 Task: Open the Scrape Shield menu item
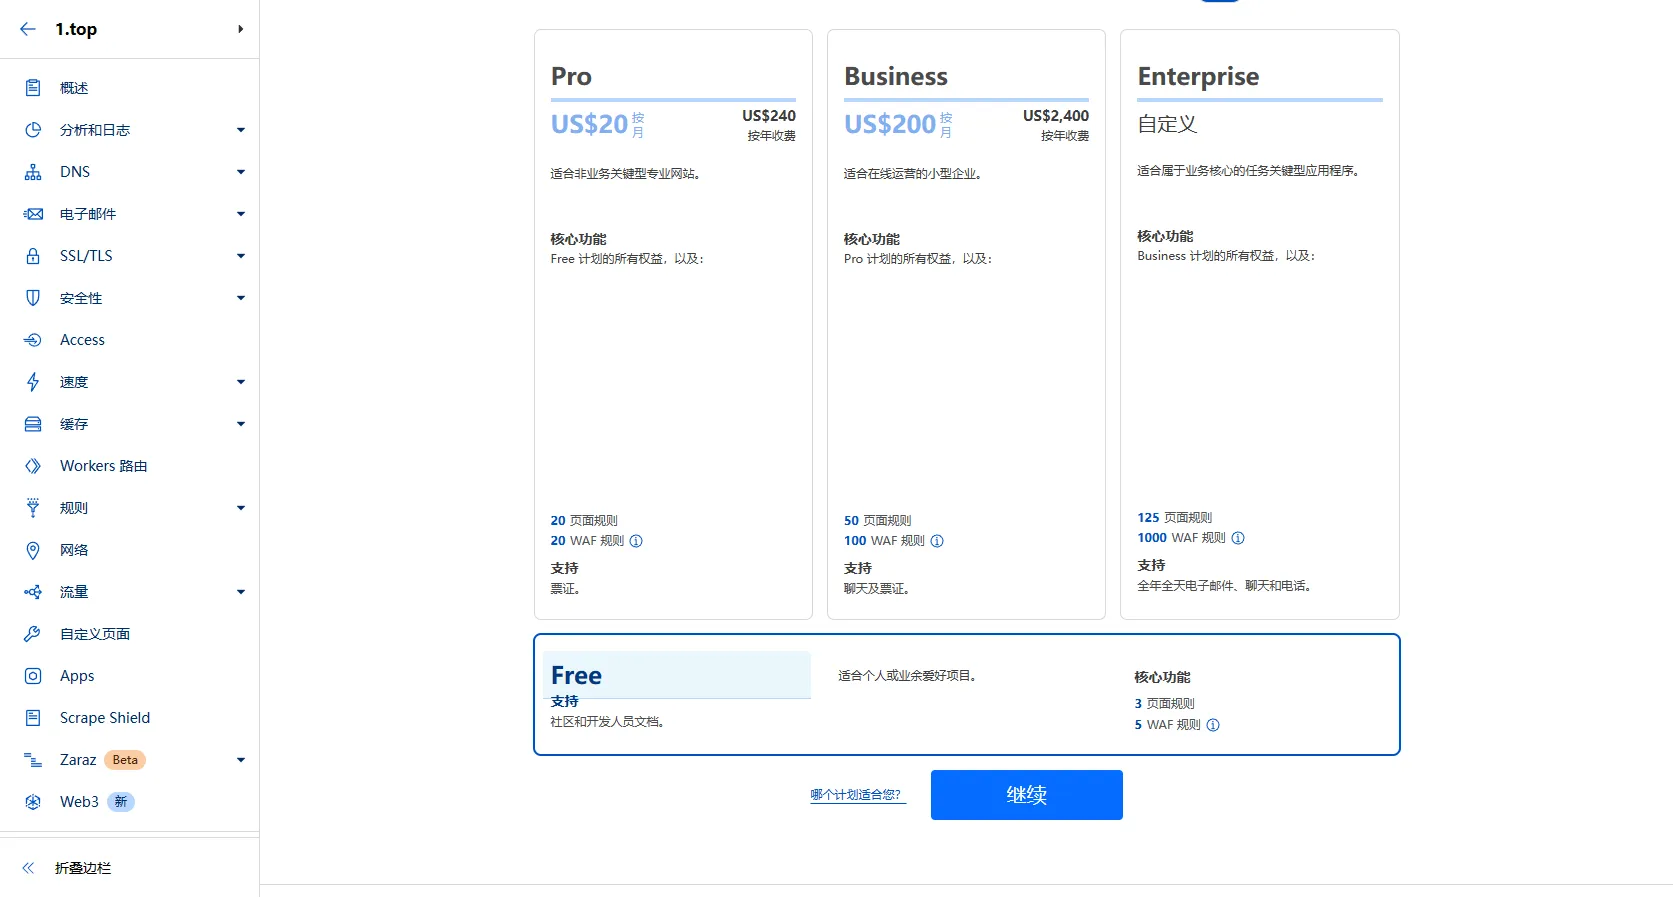point(104,718)
